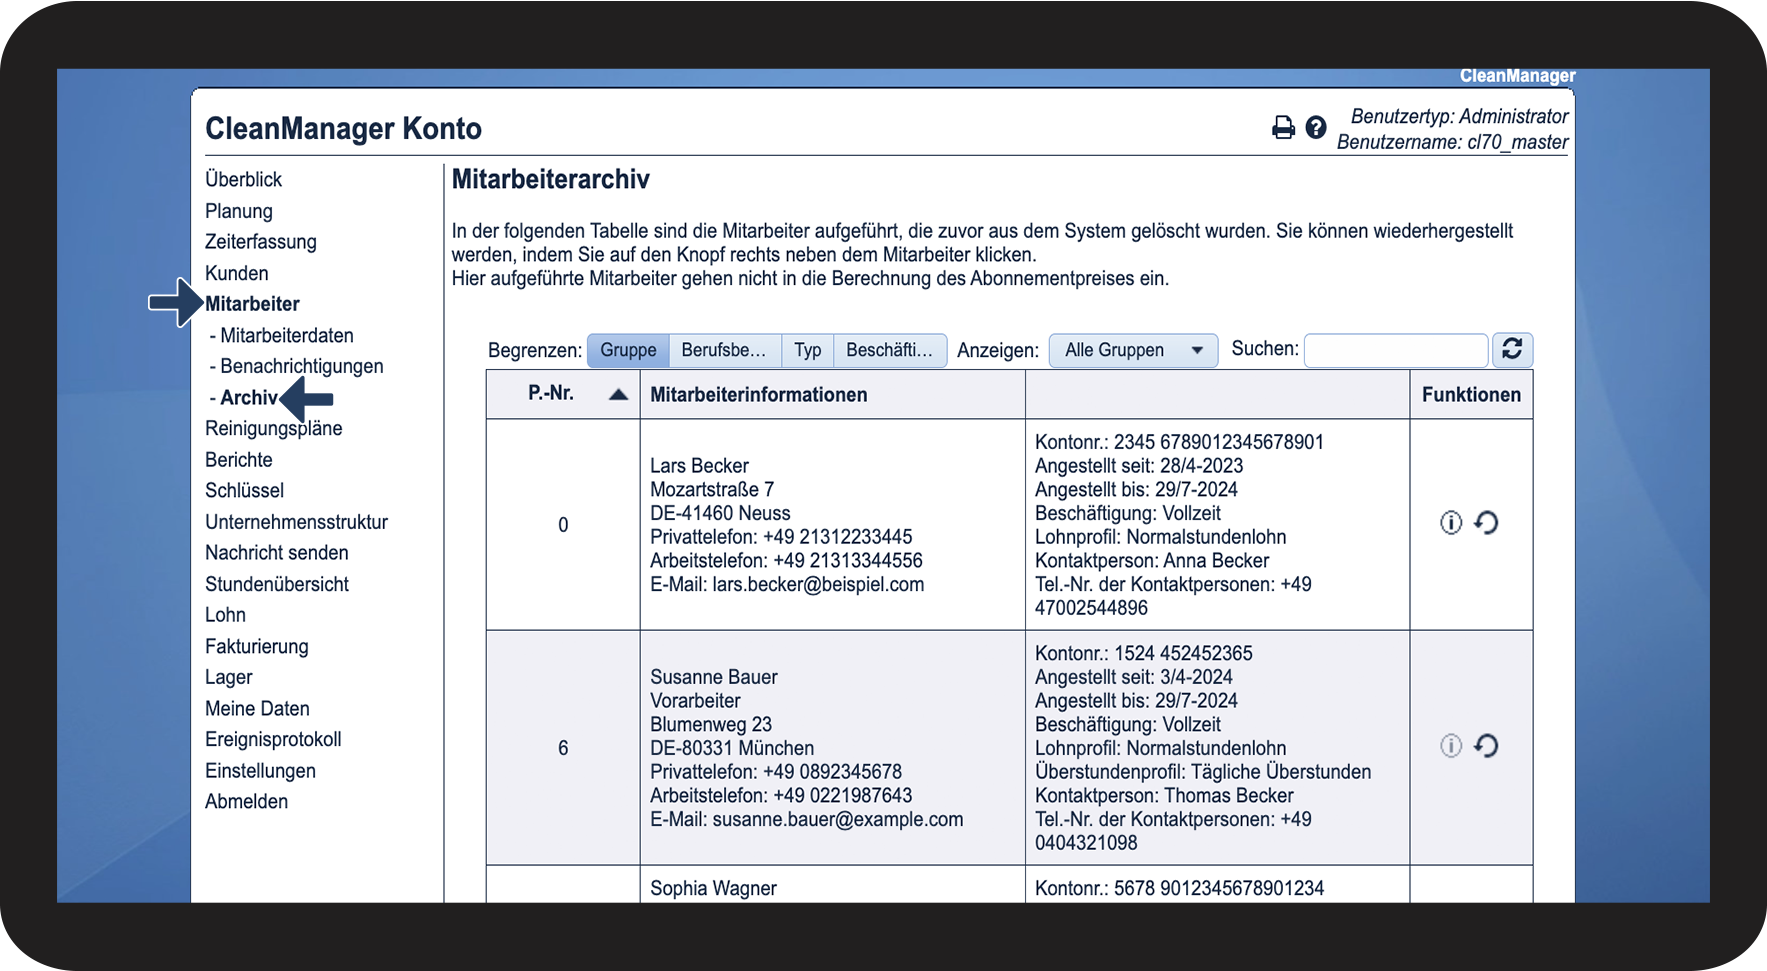Click the Funktionen column header
The image size is (1767, 971).
coord(1471,394)
